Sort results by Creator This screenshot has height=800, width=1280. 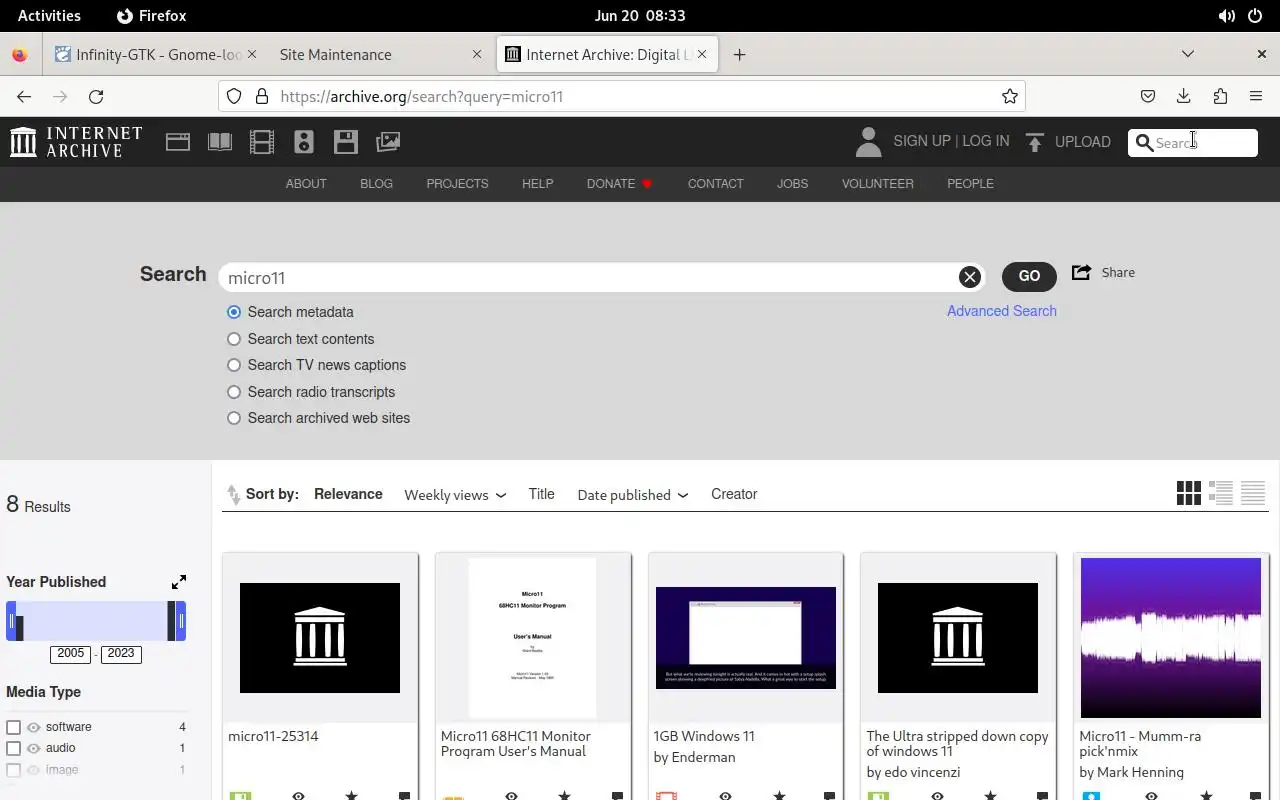click(x=734, y=494)
